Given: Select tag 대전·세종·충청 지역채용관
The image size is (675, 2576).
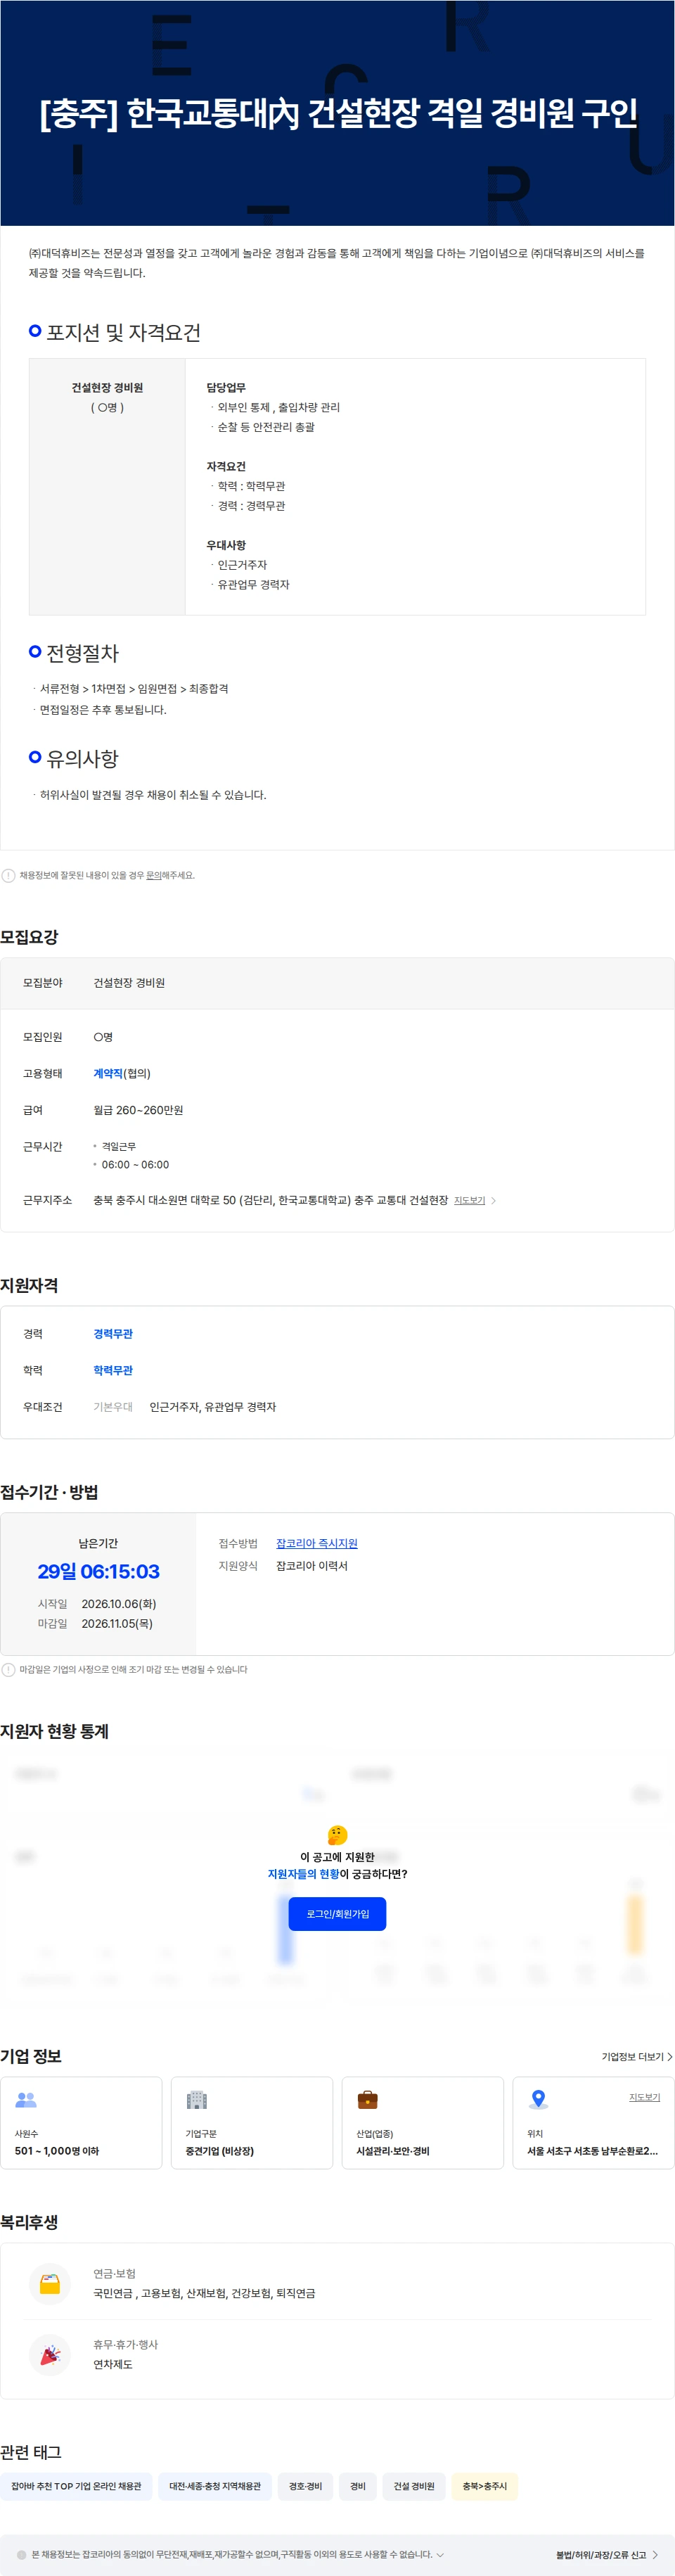Looking at the screenshot, I should pyautogui.click(x=215, y=2486).
